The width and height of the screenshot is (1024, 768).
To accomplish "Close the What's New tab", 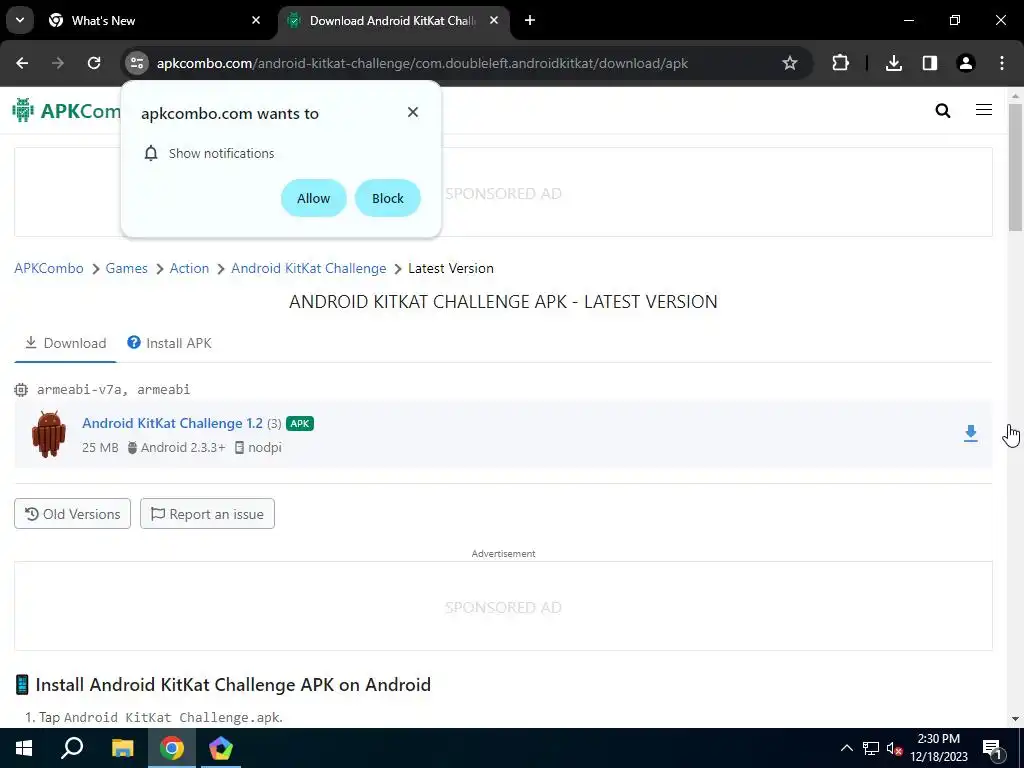I will (x=256, y=21).
